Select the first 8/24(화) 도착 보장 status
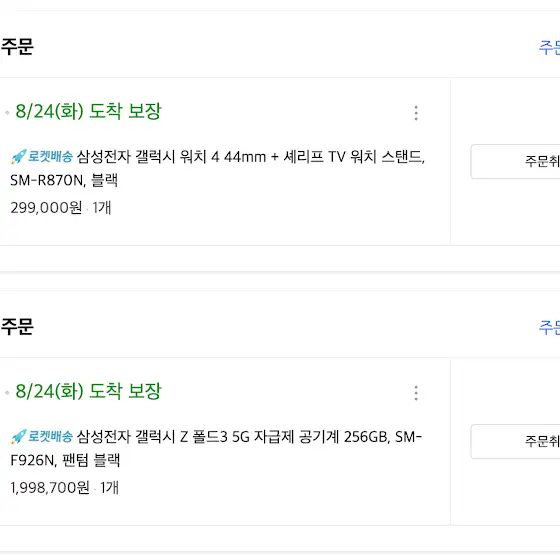560x560 pixels. [x=89, y=111]
